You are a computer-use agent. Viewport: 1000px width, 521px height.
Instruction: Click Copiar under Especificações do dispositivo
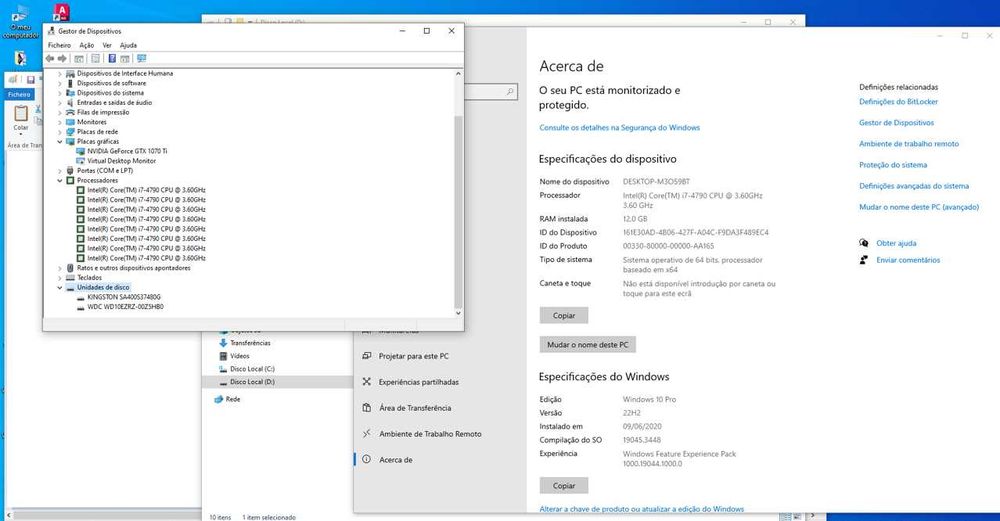pyautogui.click(x=564, y=315)
